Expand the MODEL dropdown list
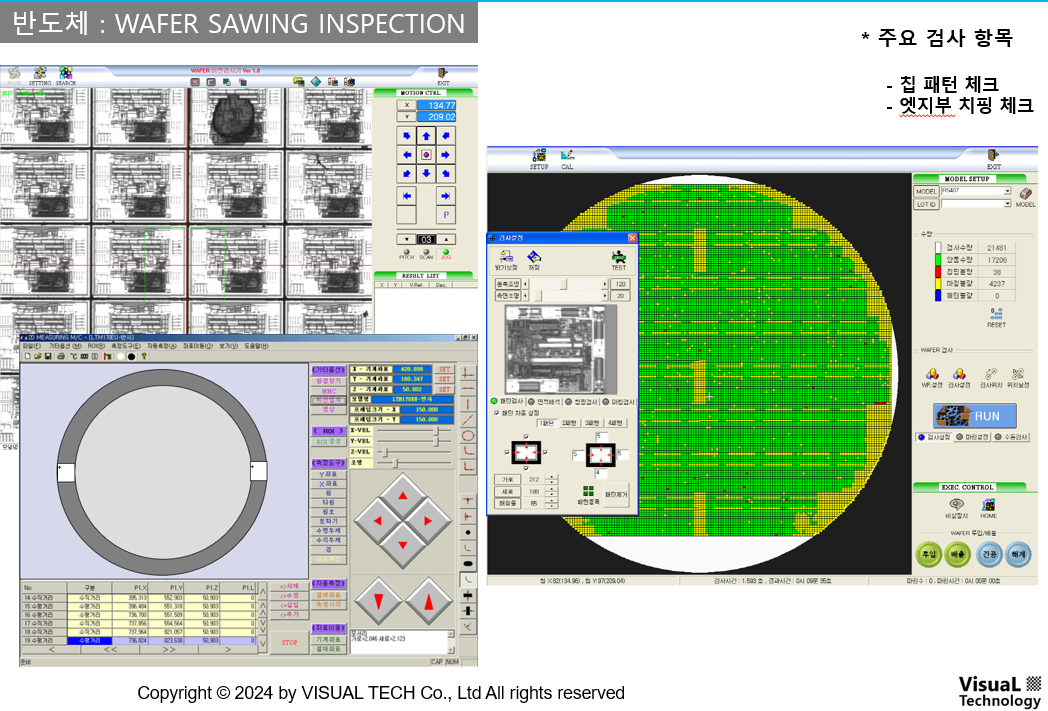This screenshot has height=711, width=1048. tap(1007, 191)
